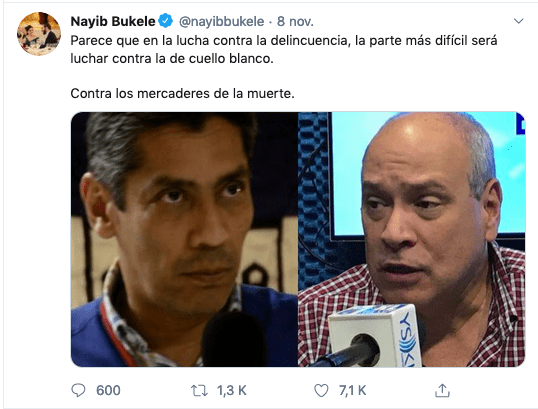Click the line 'Contra los mercaderes de la muerte'
The width and height of the screenshot is (538, 409).
183,93
